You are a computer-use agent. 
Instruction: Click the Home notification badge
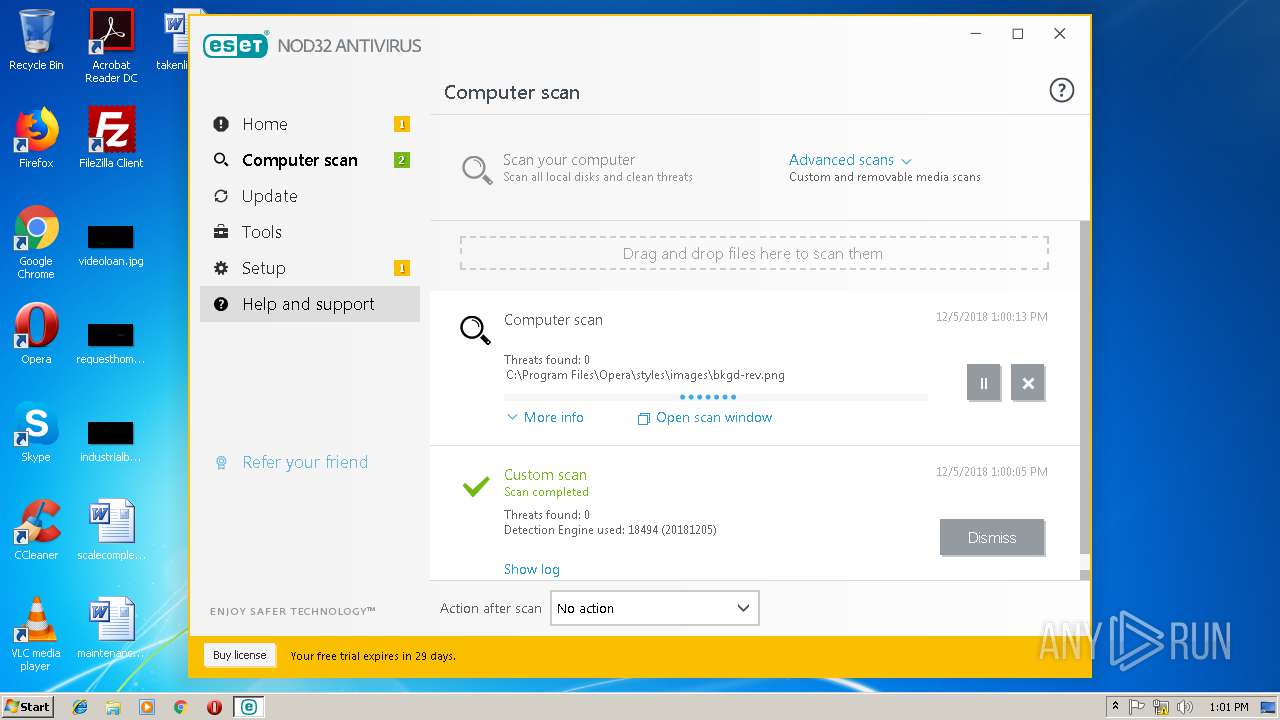coord(402,124)
